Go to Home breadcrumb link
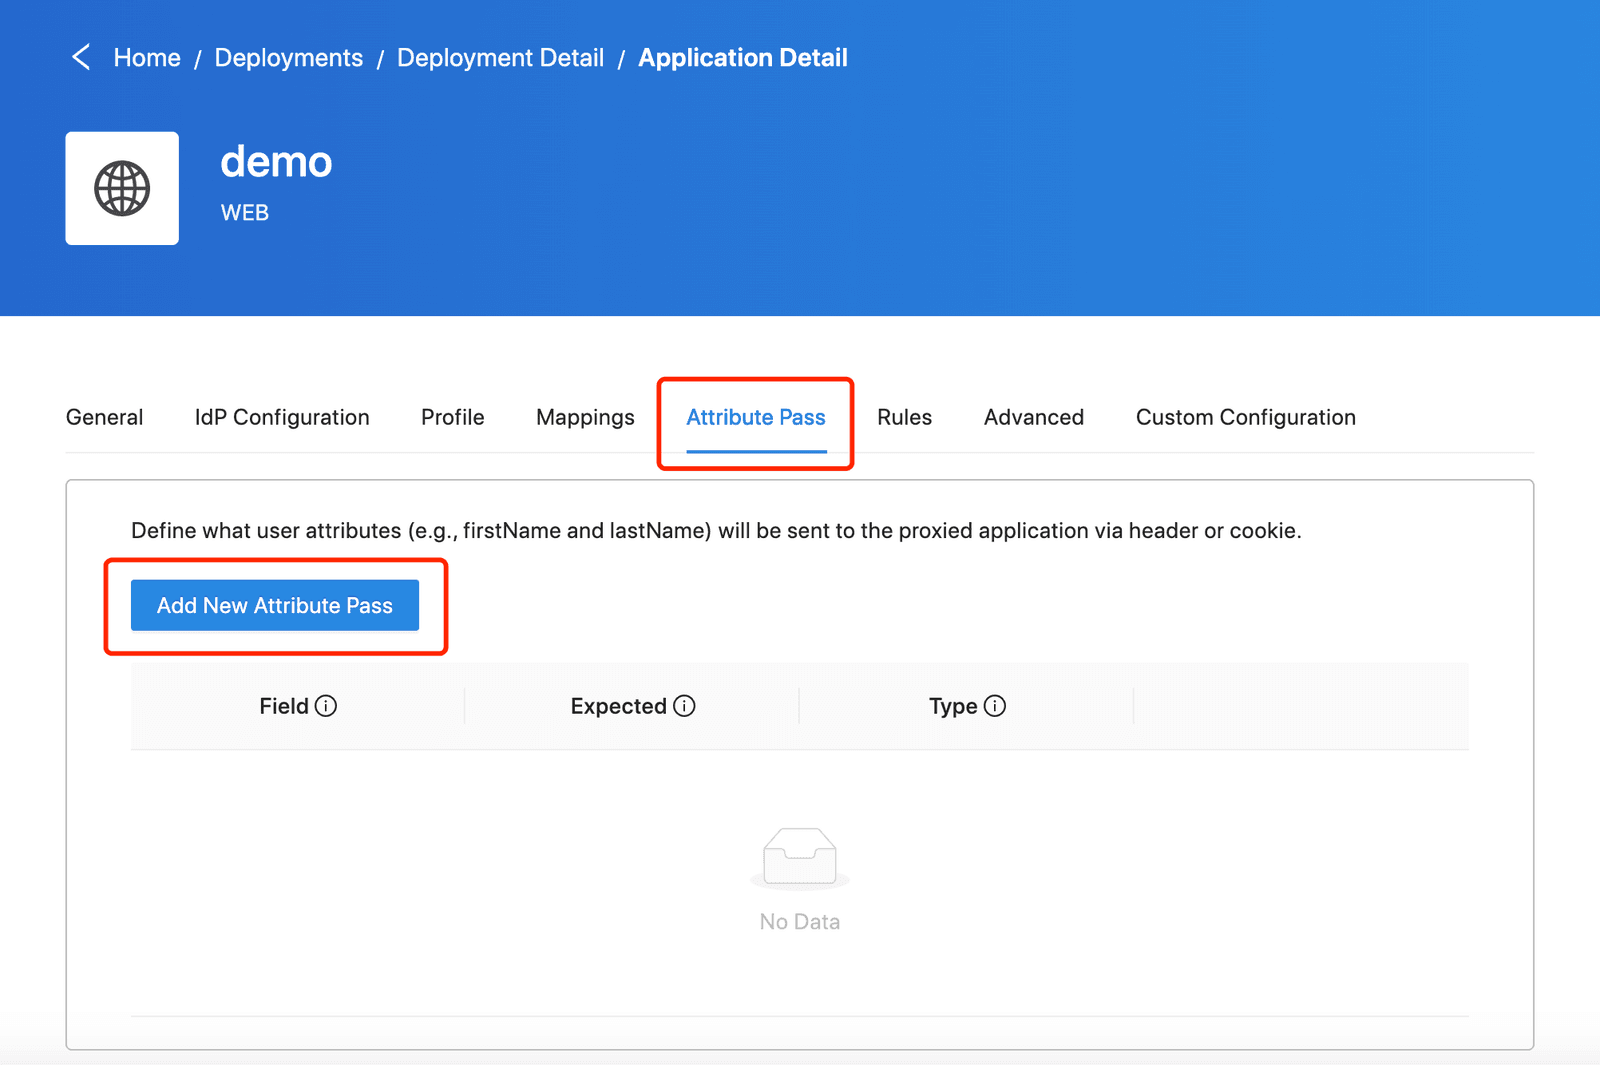Image resolution: width=1600 pixels, height=1065 pixels. pos(147,58)
